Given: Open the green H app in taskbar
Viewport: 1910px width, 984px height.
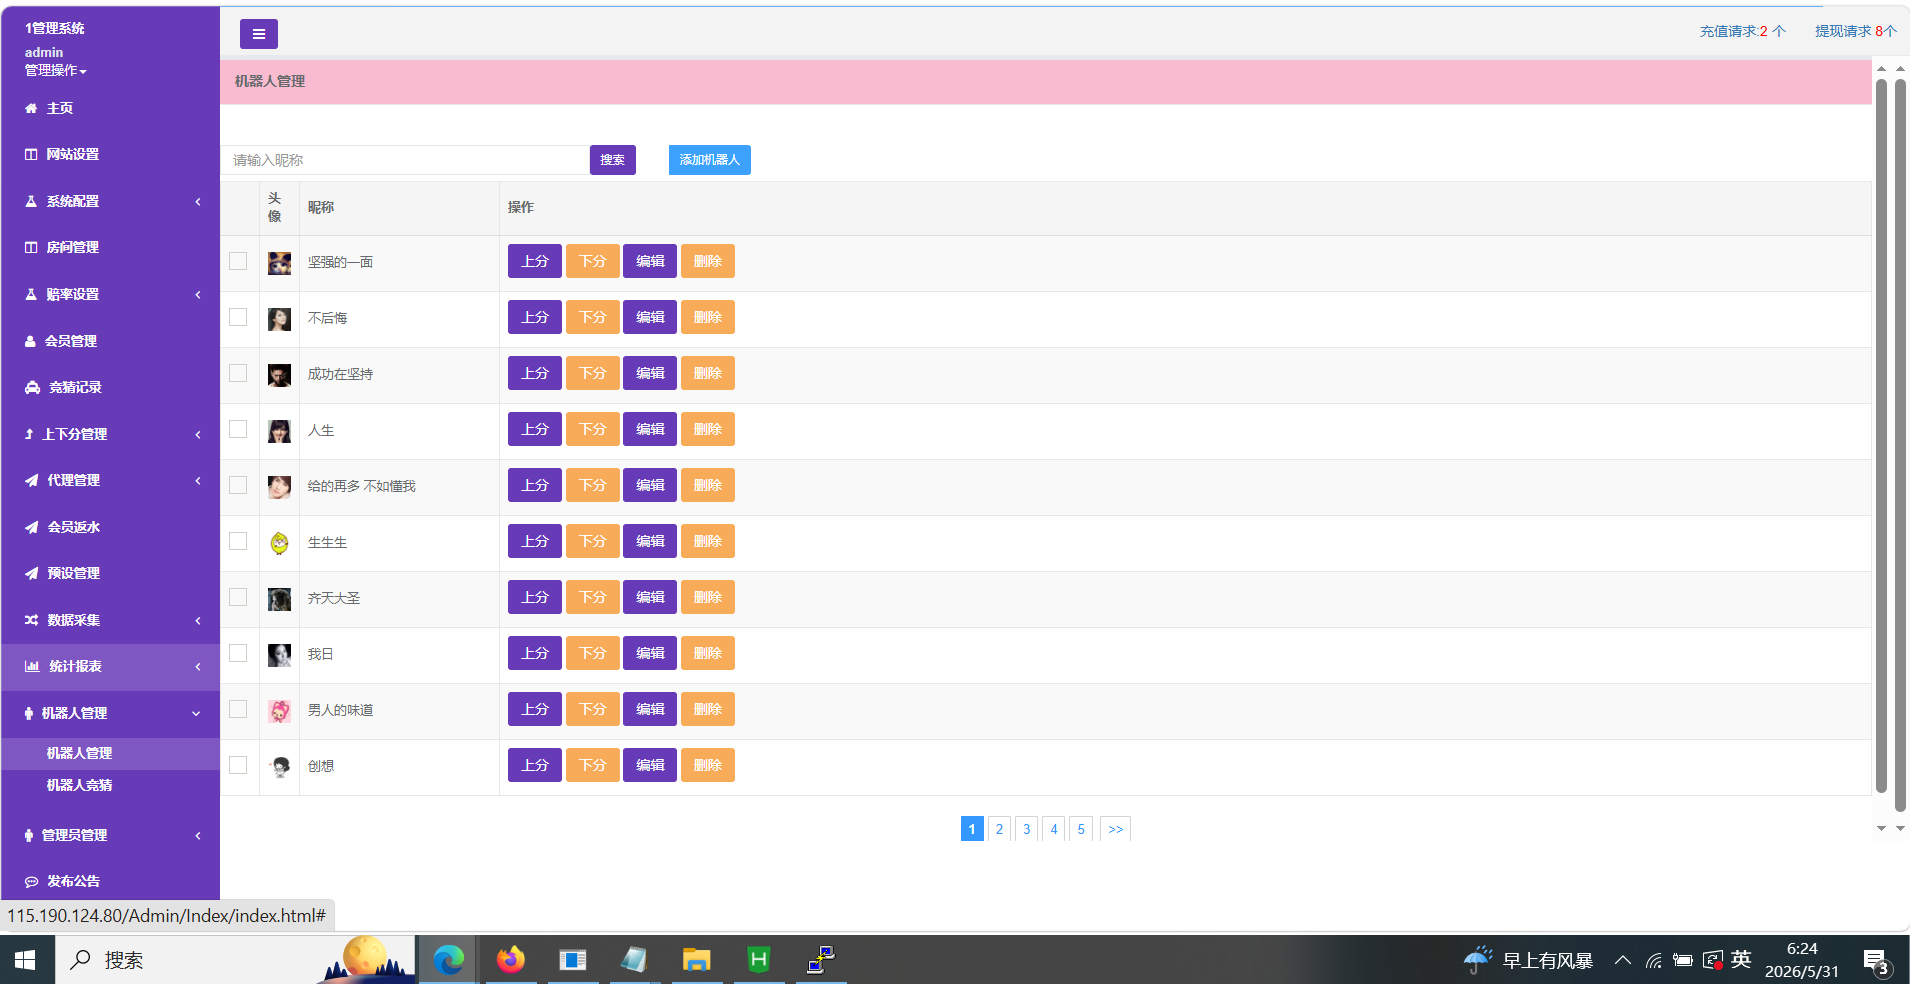Looking at the screenshot, I should point(759,960).
